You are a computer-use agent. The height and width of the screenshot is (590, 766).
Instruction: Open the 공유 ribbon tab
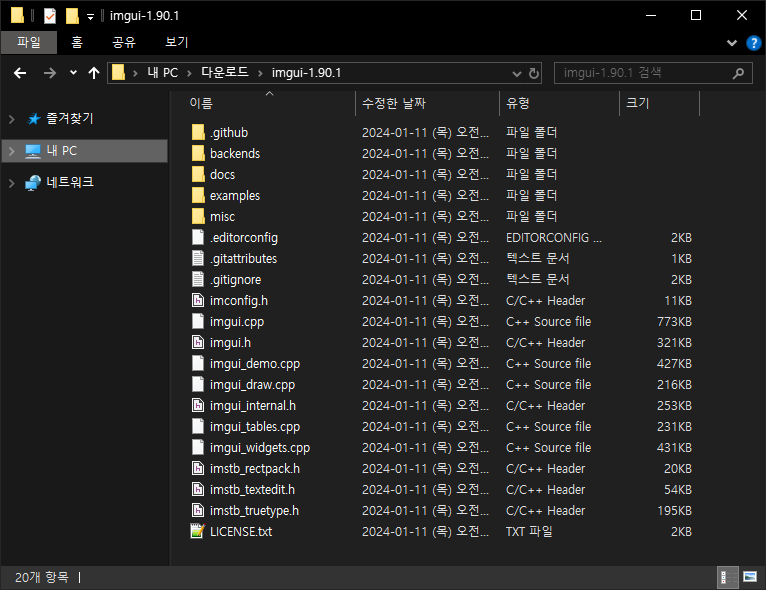point(124,42)
